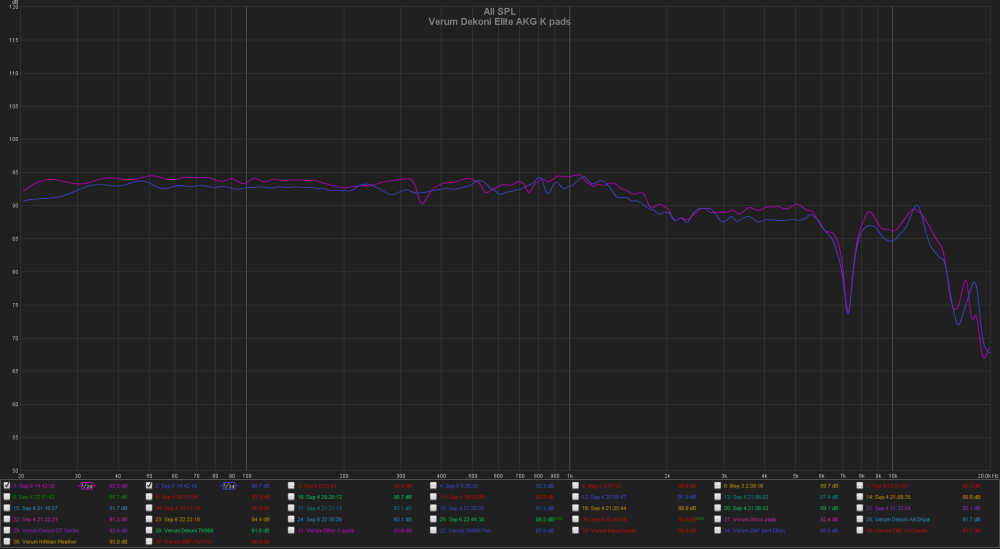
Task: Enable the Verum Dekoni DT Series trace
Action: click(8, 530)
